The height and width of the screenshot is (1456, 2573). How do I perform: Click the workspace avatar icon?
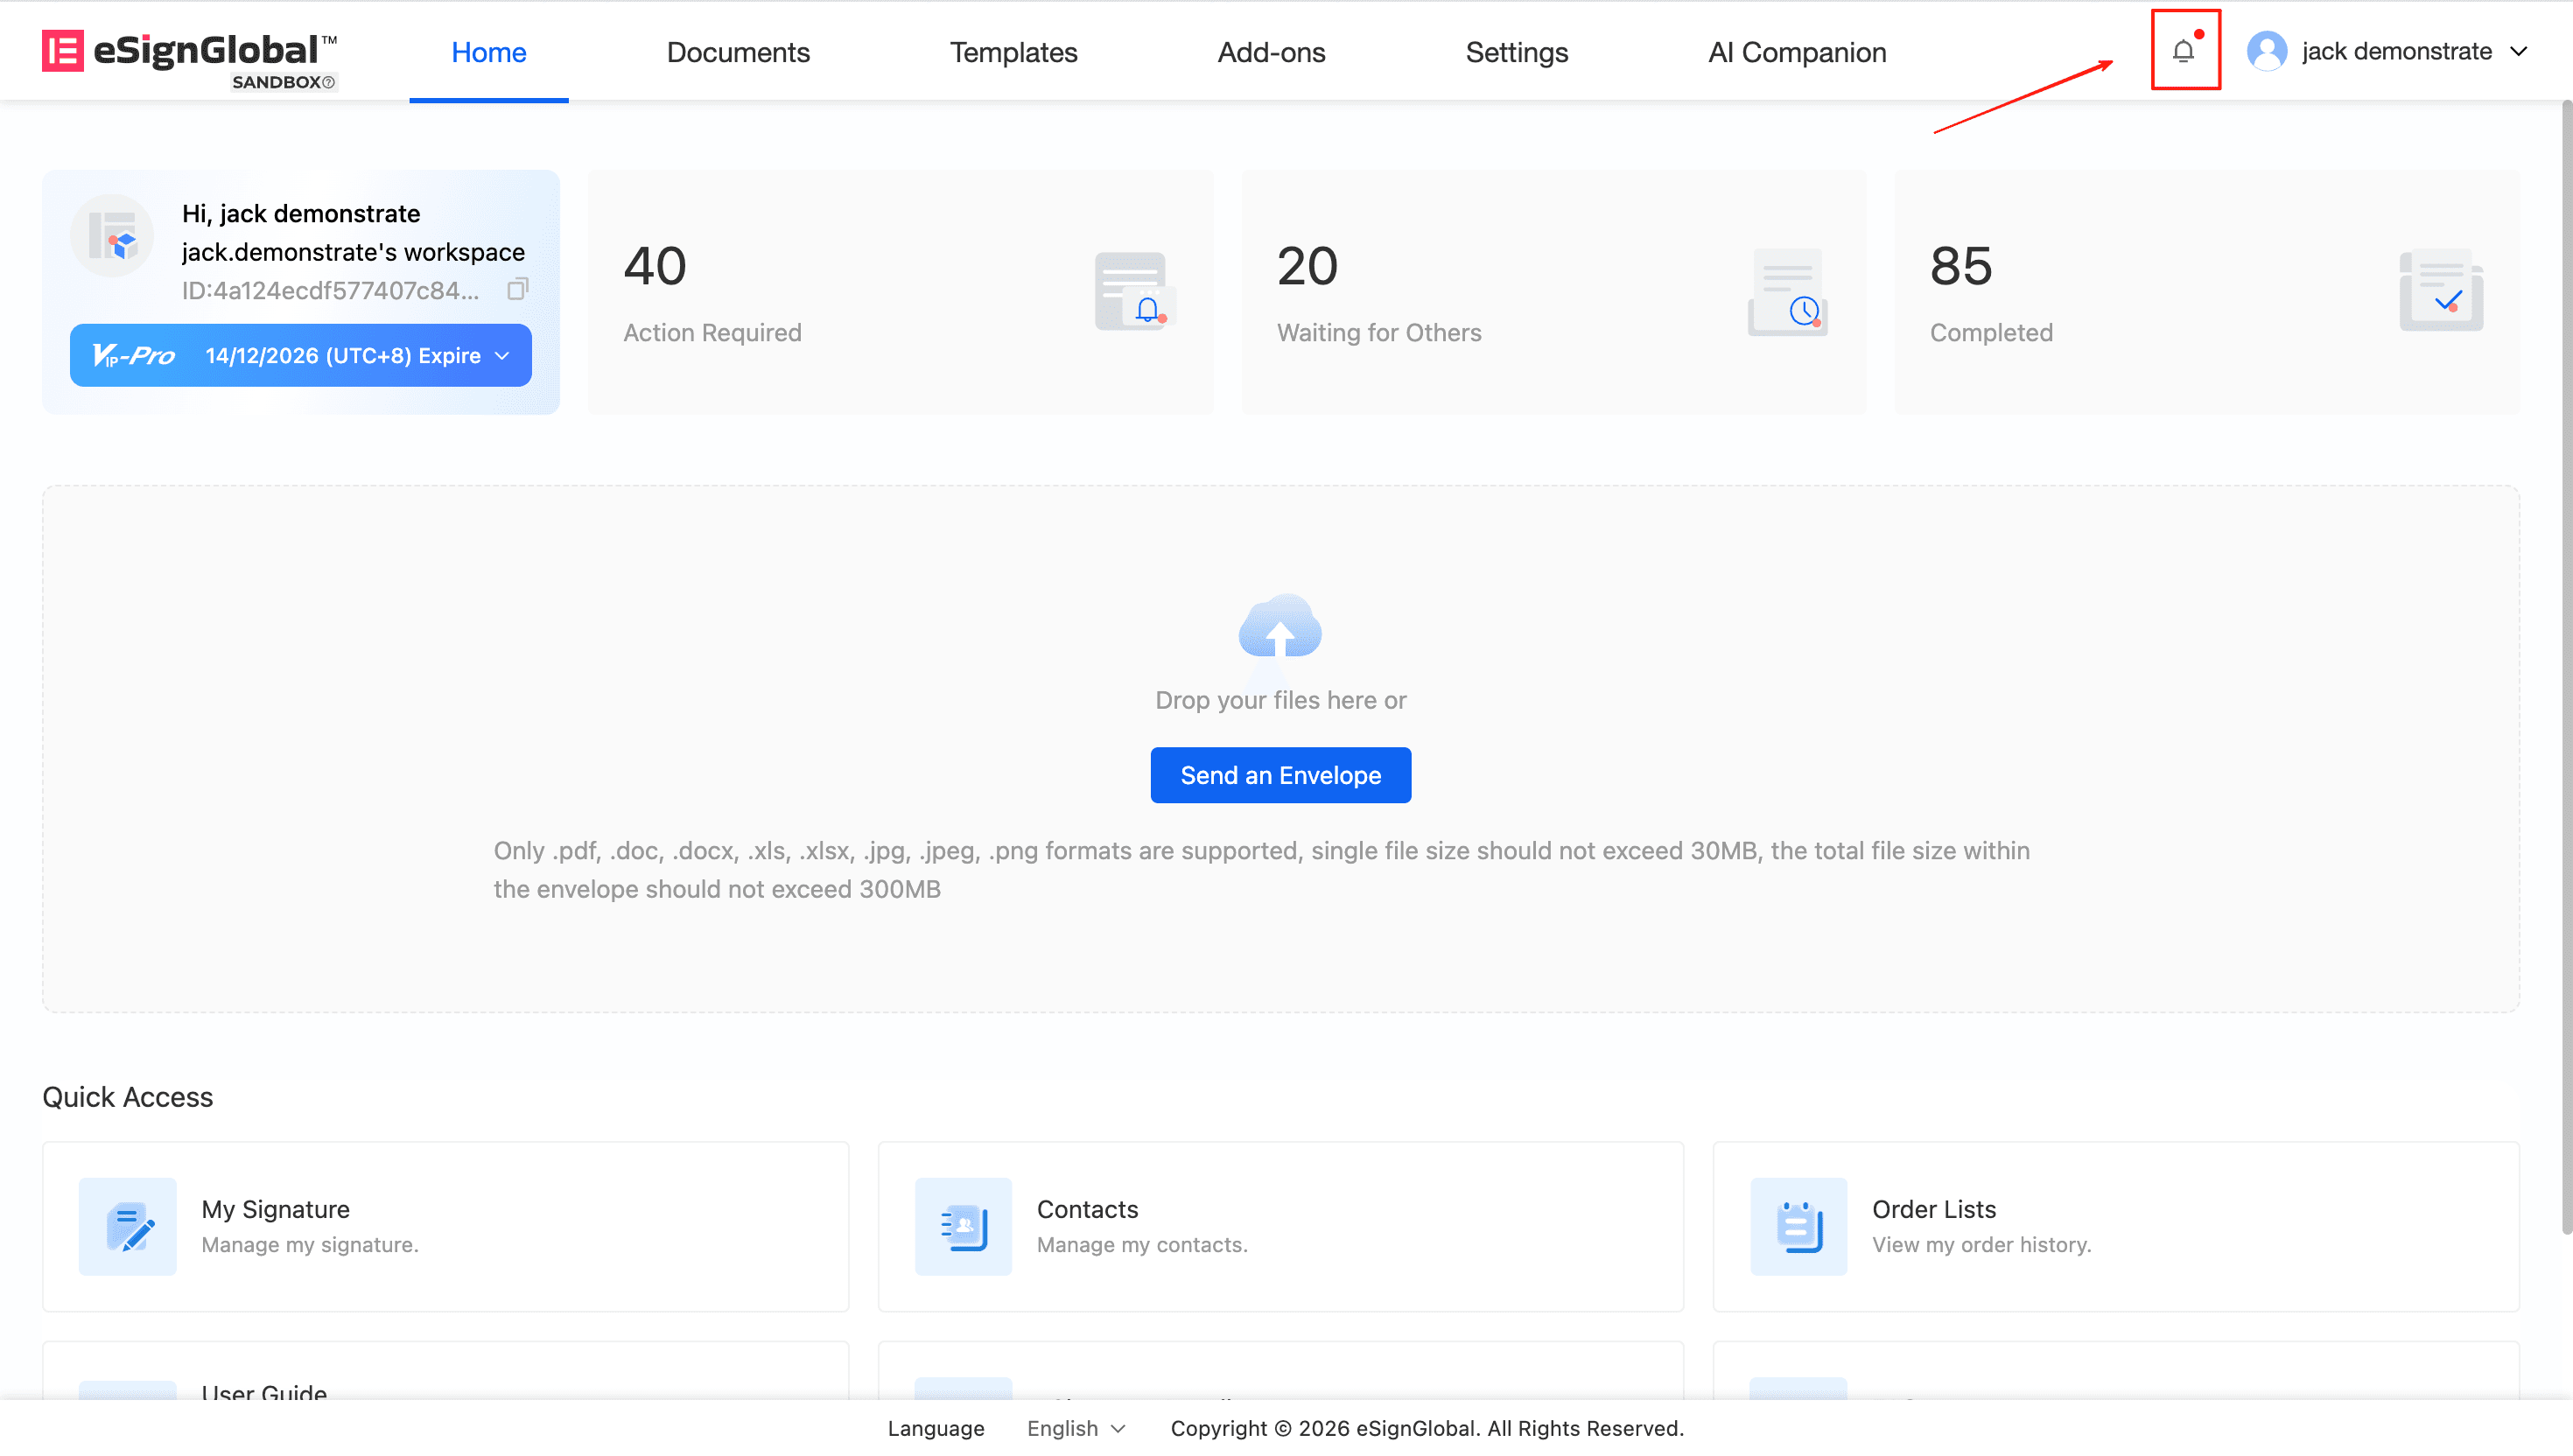click(112, 236)
